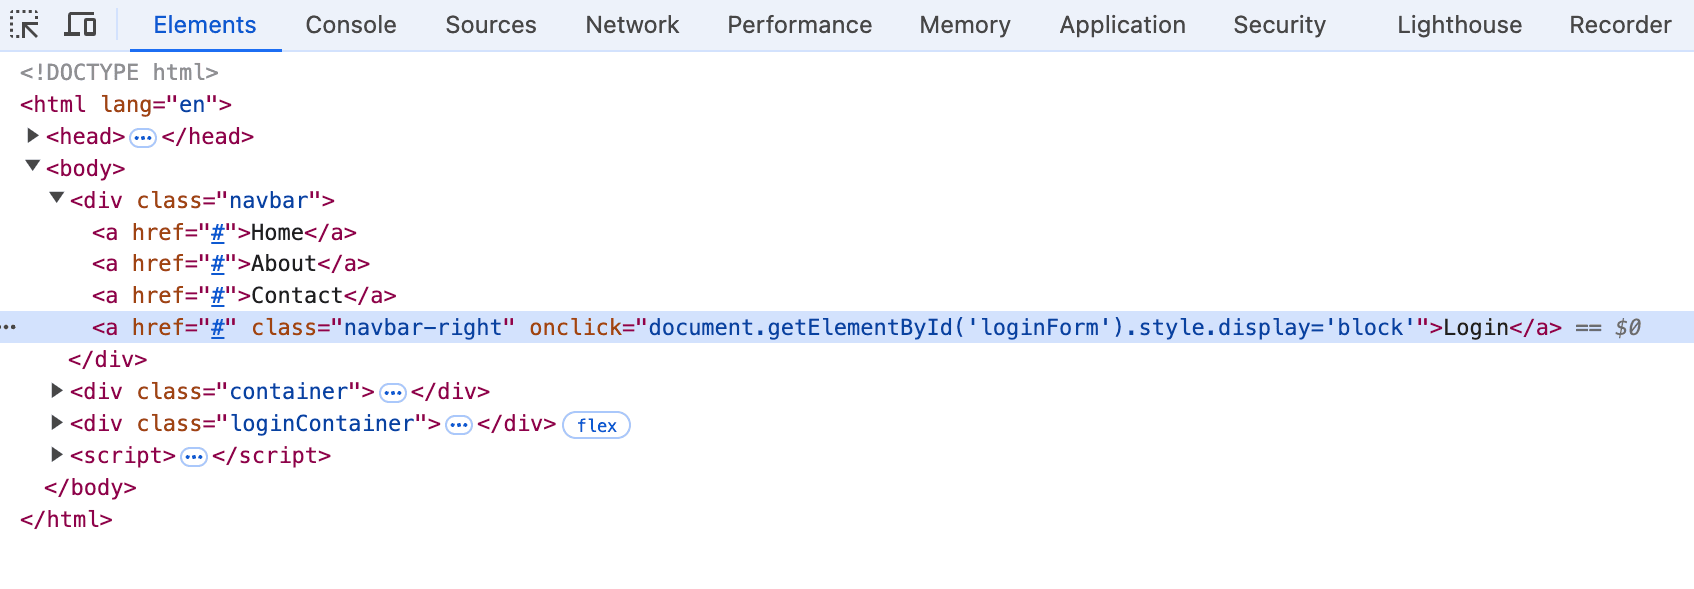
Task: Open the Lighthouse tab
Action: pyautogui.click(x=1460, y=25)
